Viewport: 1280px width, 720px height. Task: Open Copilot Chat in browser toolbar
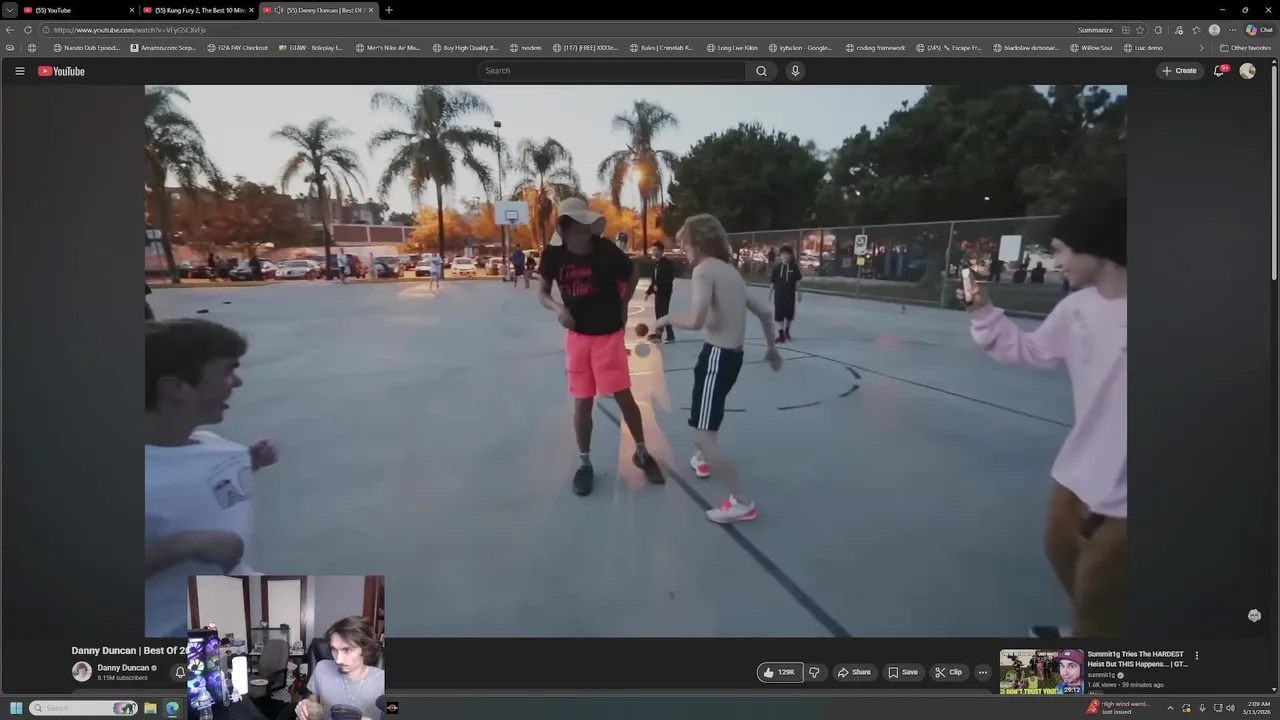1259,30
